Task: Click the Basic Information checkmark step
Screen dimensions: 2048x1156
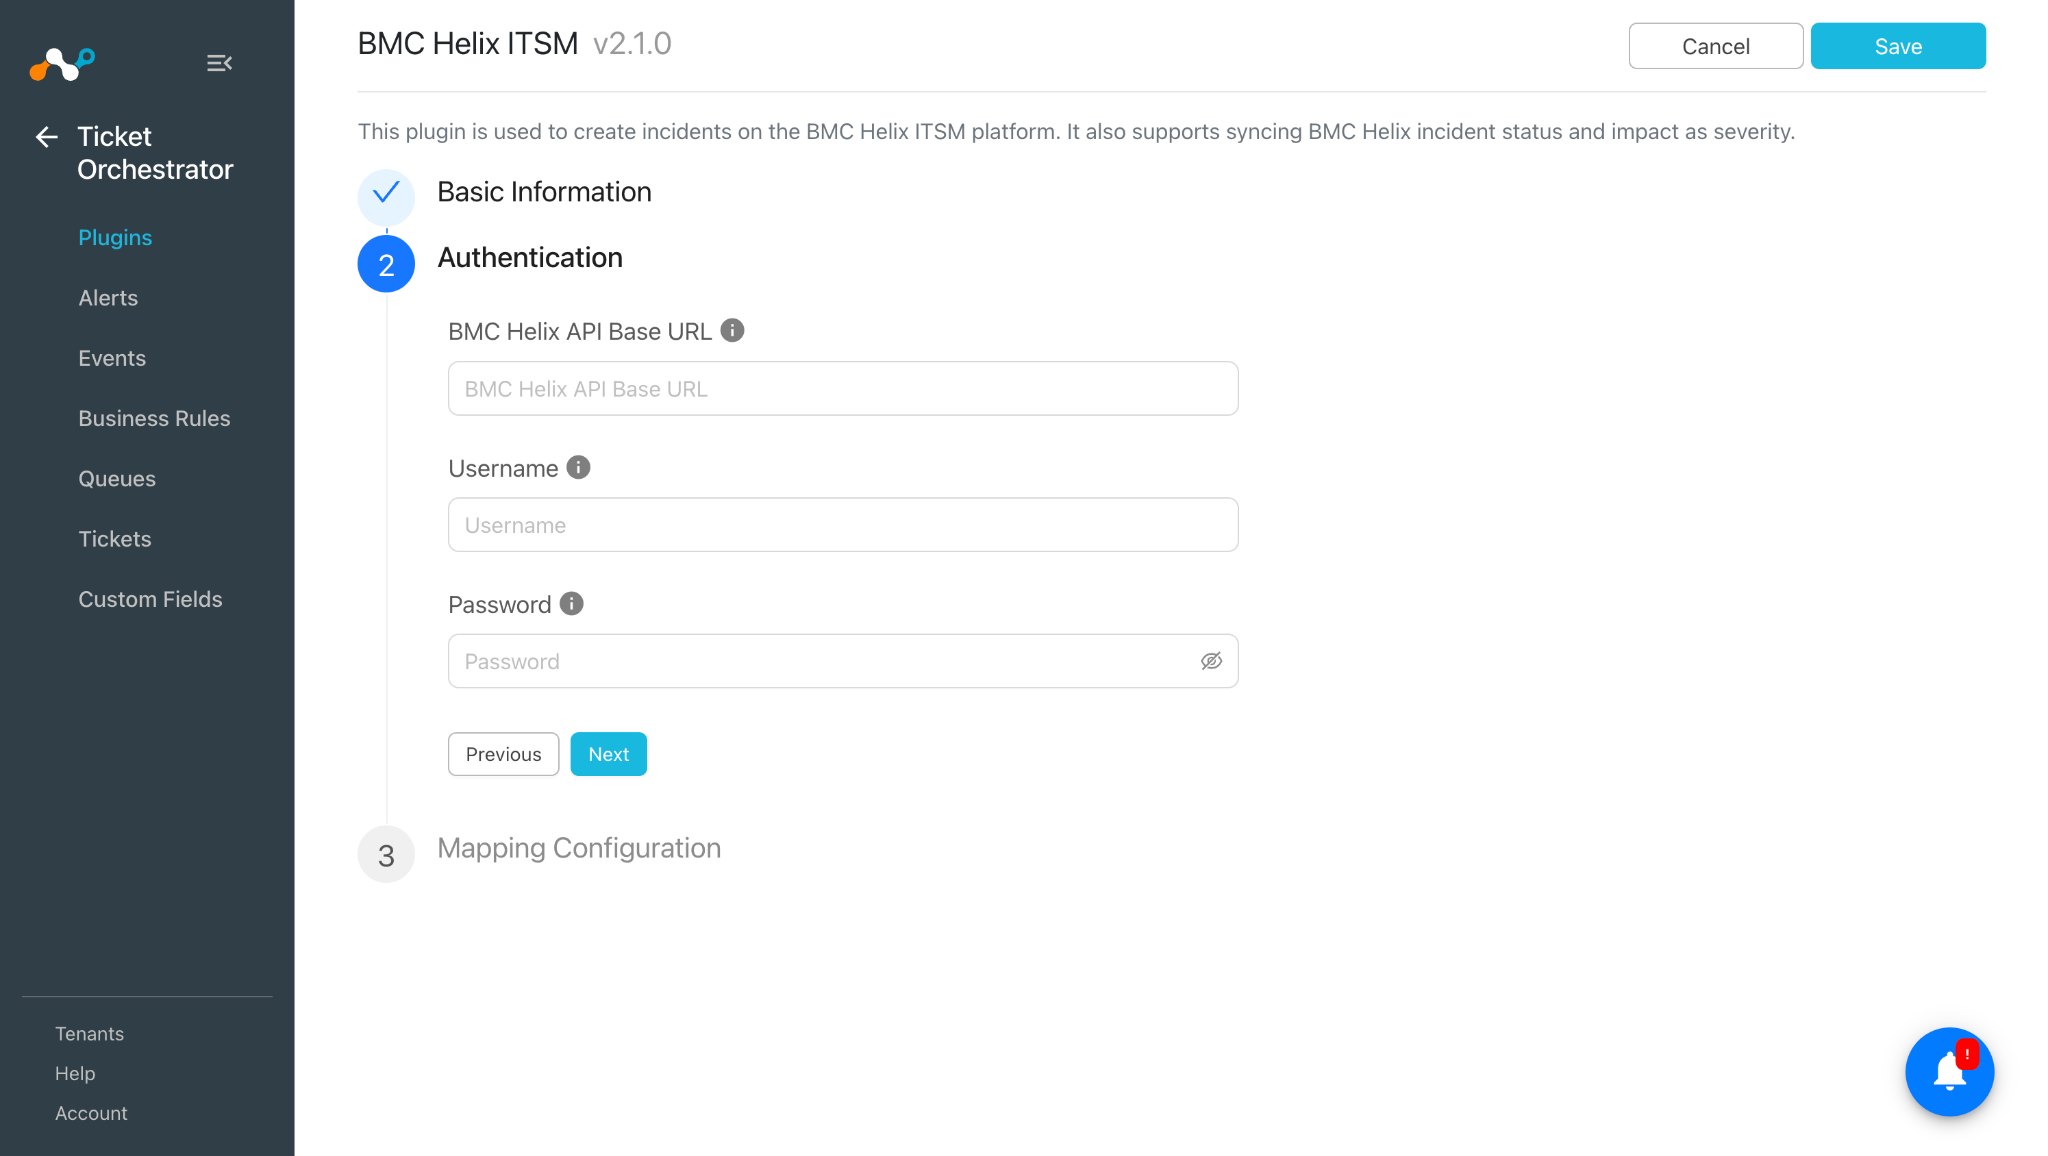Action: tap(386, 197)
